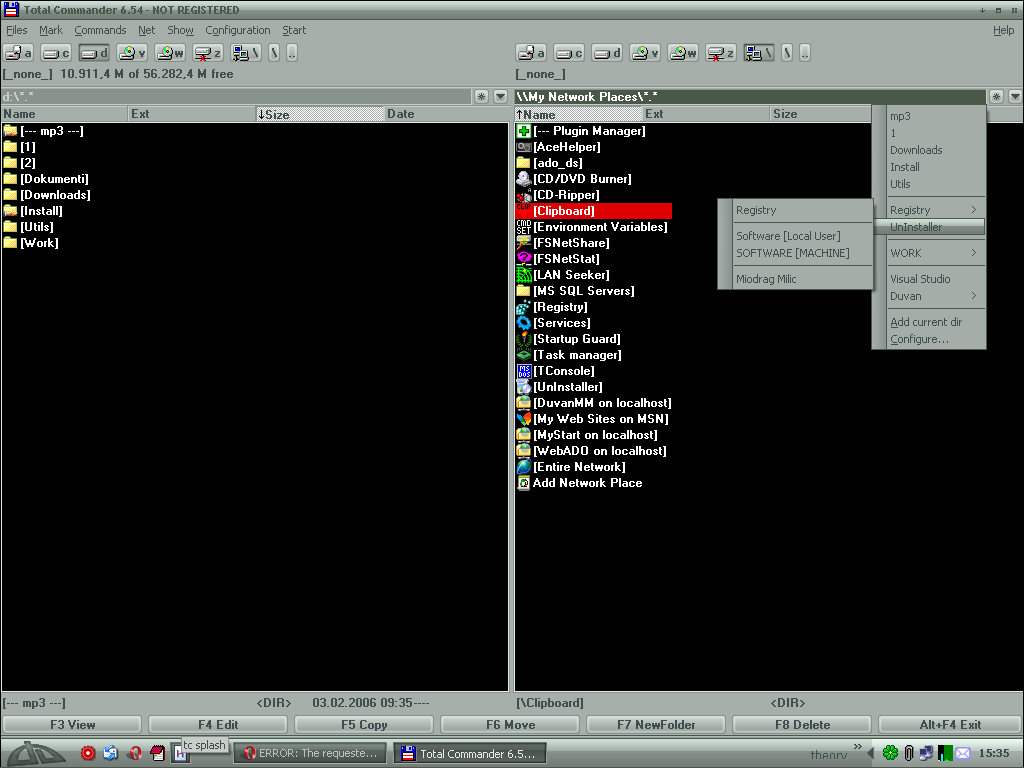Select drive a in right panel
The image size is (1024, 768).
[531, 53]
